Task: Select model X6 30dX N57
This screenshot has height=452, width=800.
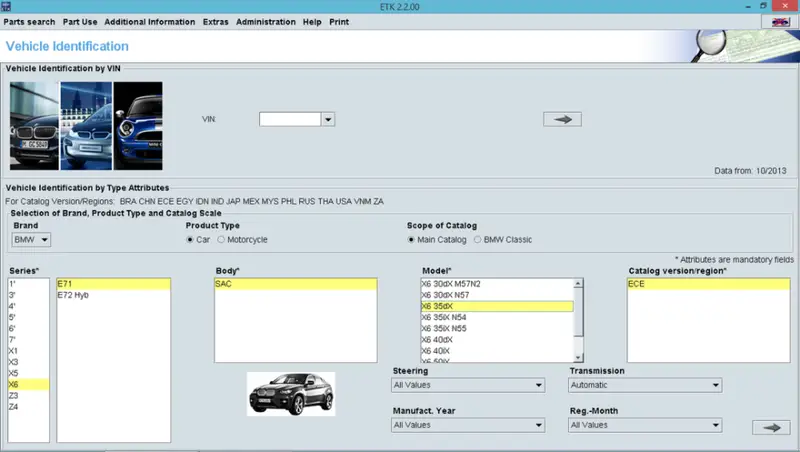Action: pyautogui.click(x=497, y=295)
